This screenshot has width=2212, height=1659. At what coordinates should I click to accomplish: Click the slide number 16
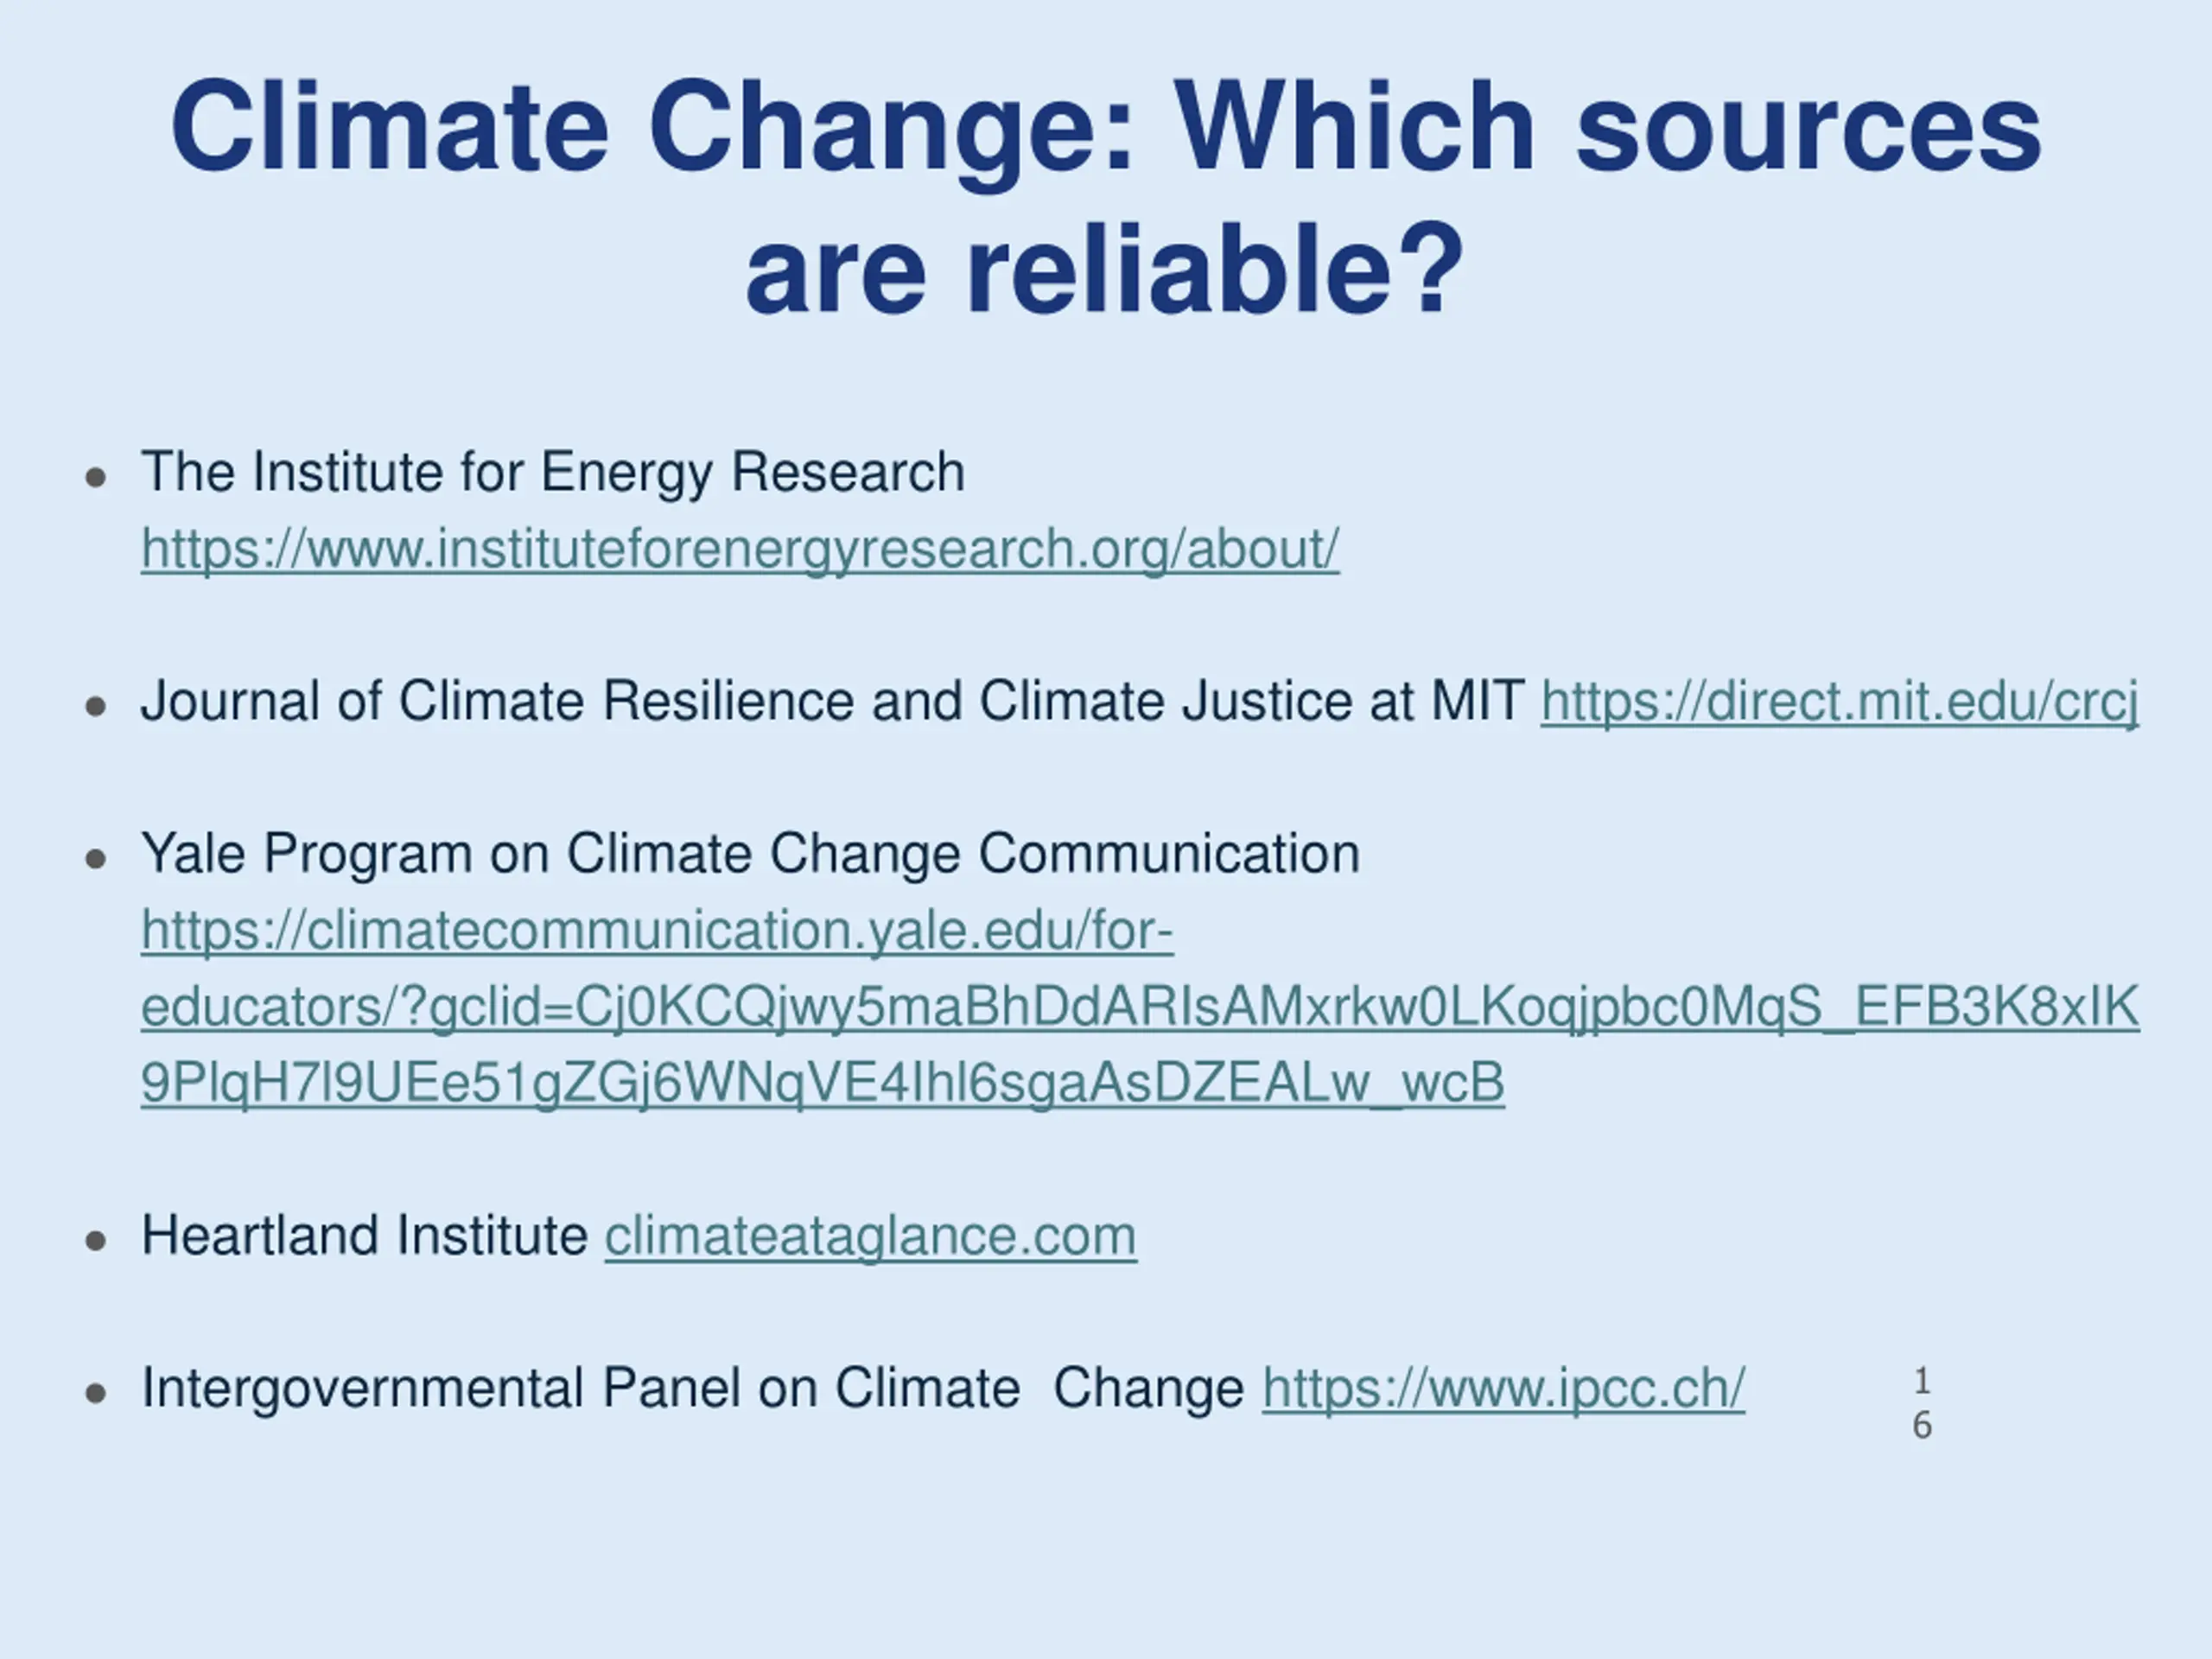pos(1921,1403)
